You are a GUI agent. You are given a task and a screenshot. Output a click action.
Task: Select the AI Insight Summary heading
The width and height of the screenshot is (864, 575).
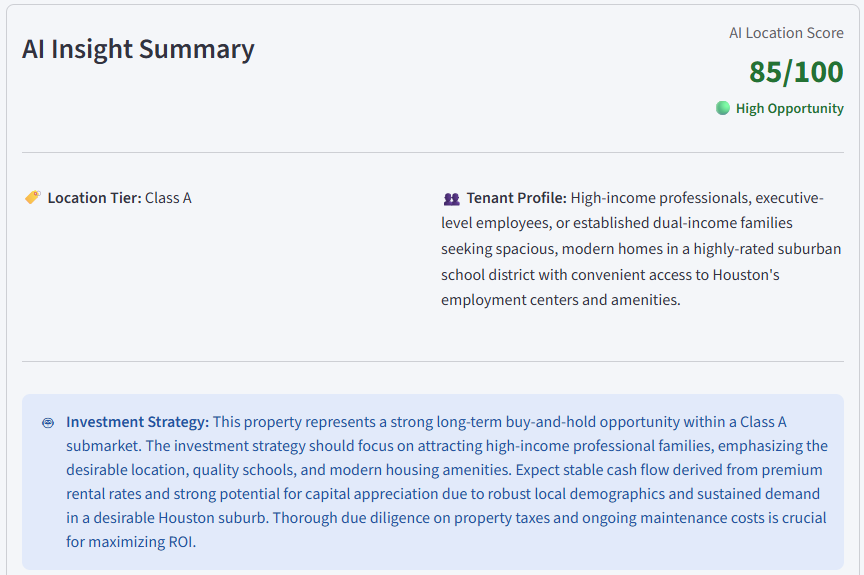(x=138, y=49)
